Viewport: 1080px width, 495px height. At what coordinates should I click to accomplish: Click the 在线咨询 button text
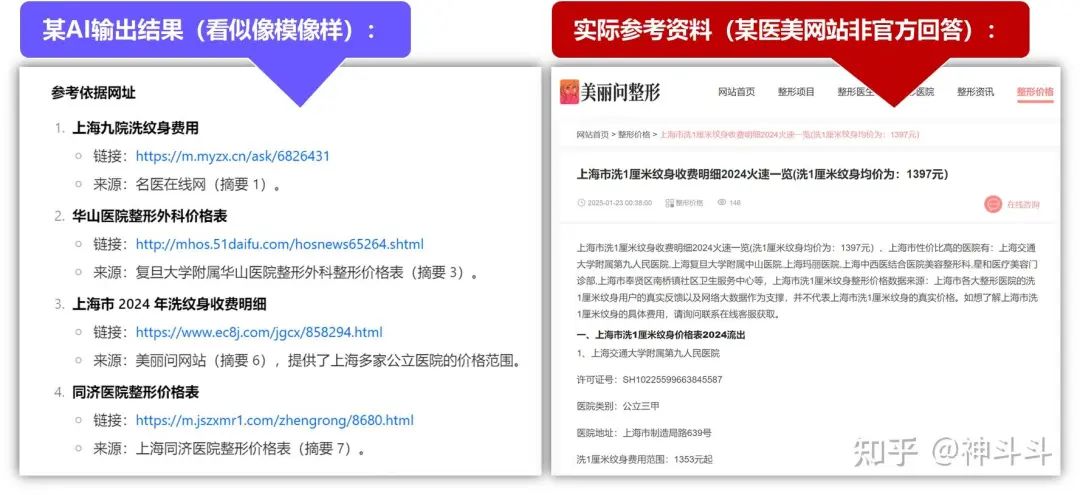tap(1024, 204)
